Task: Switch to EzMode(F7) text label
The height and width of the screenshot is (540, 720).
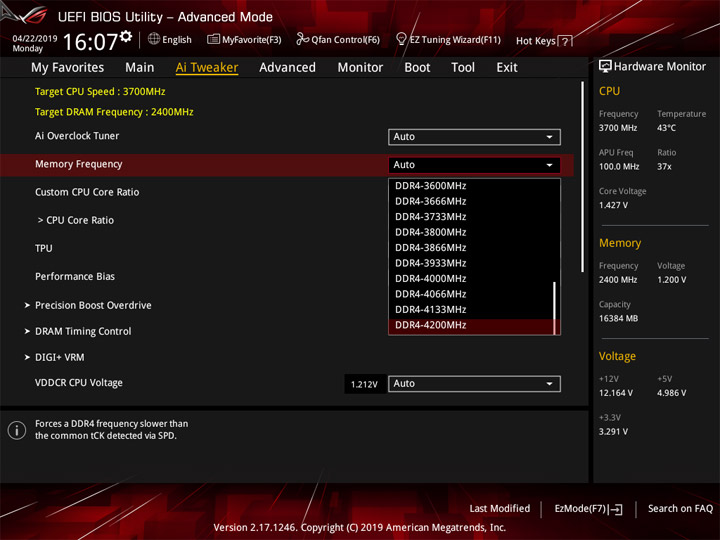Action: click(580, 508)
